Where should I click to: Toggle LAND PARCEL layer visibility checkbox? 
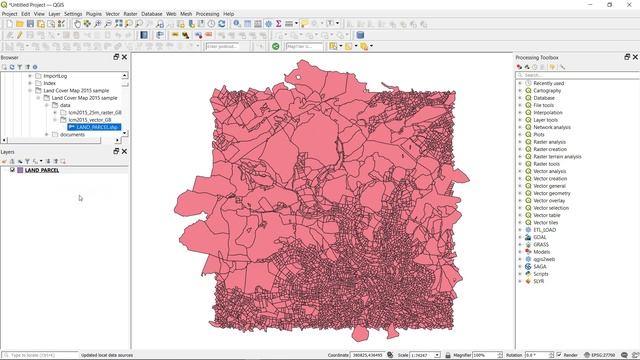click(x=12, y=170)
